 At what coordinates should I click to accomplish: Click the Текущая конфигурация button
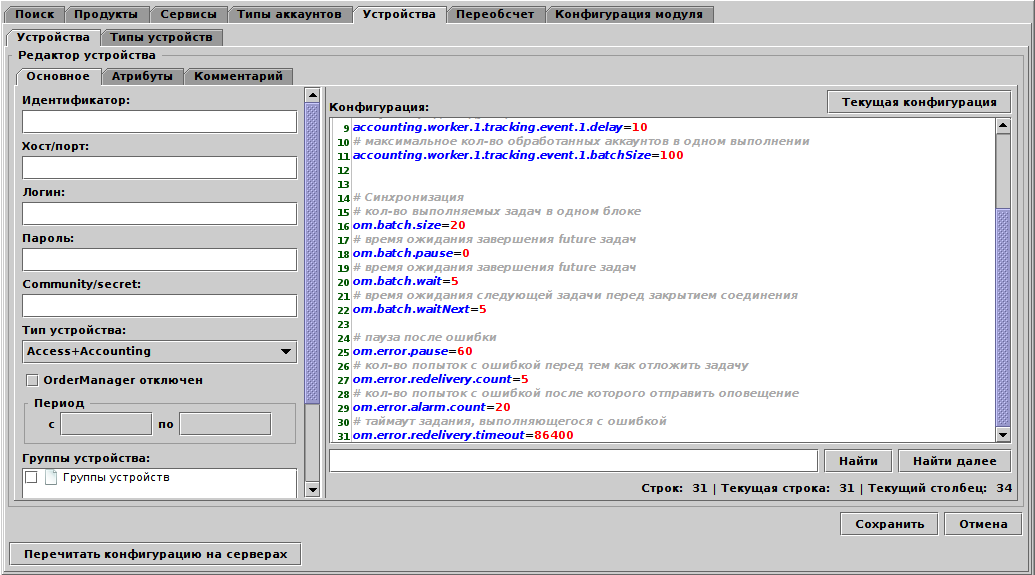[919, 102]
